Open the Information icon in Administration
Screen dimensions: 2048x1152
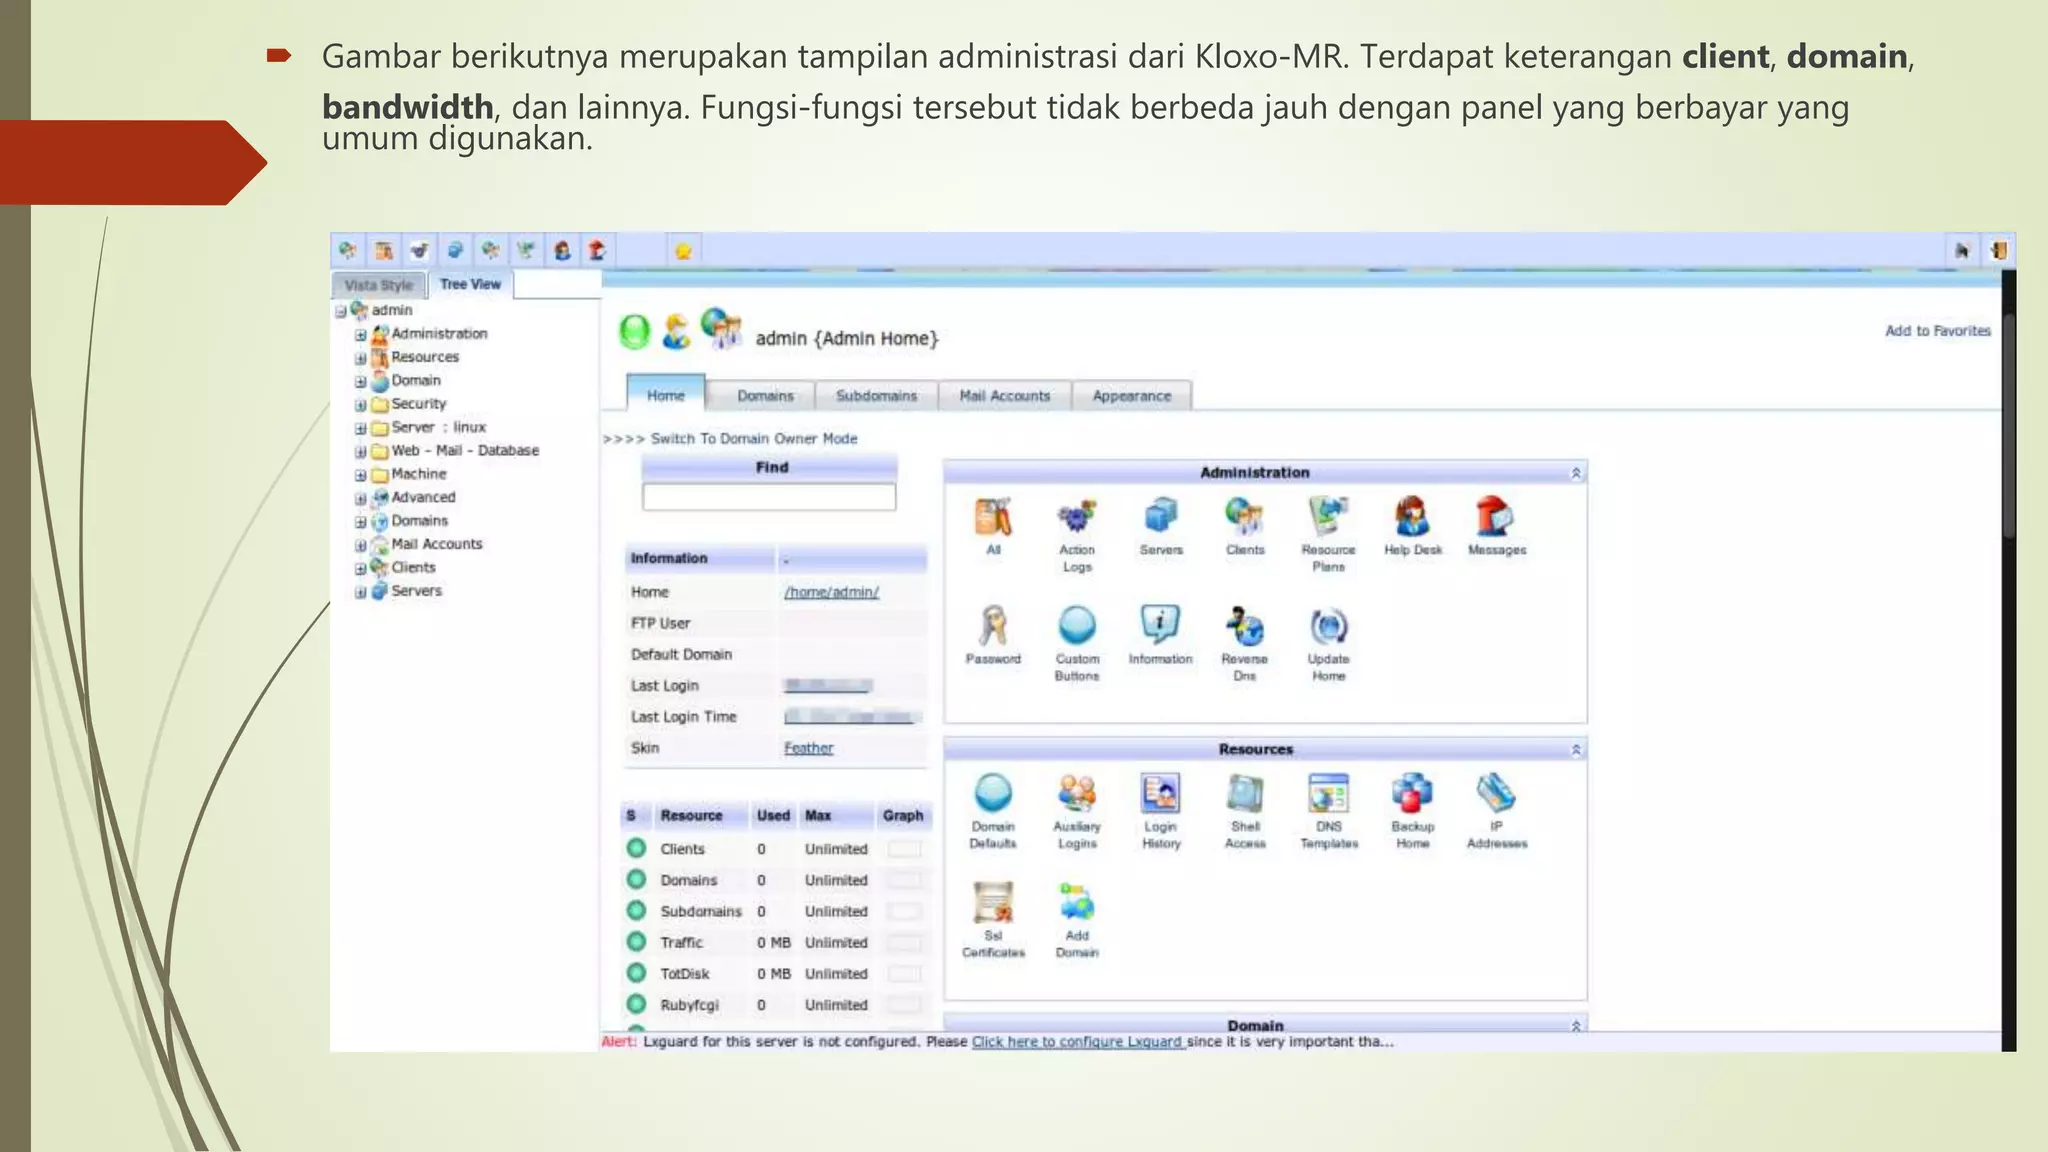click(1160, 626)
